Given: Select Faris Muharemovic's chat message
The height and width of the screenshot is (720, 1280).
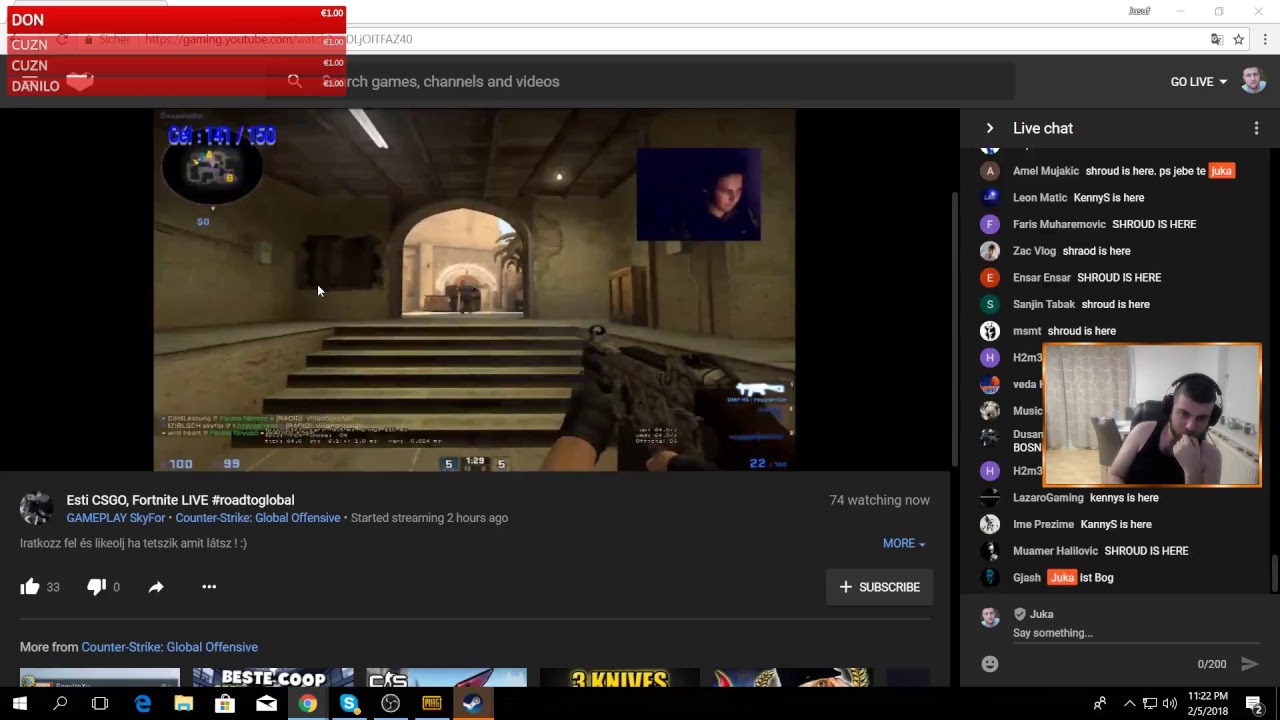Looking at the screenshot, I should [x=1154, y=225].
